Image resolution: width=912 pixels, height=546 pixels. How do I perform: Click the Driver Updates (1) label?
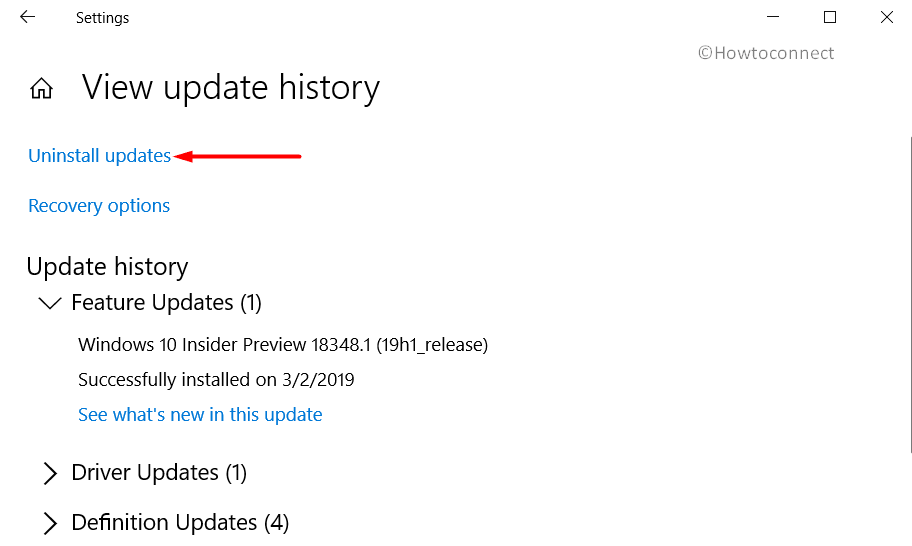158,472
